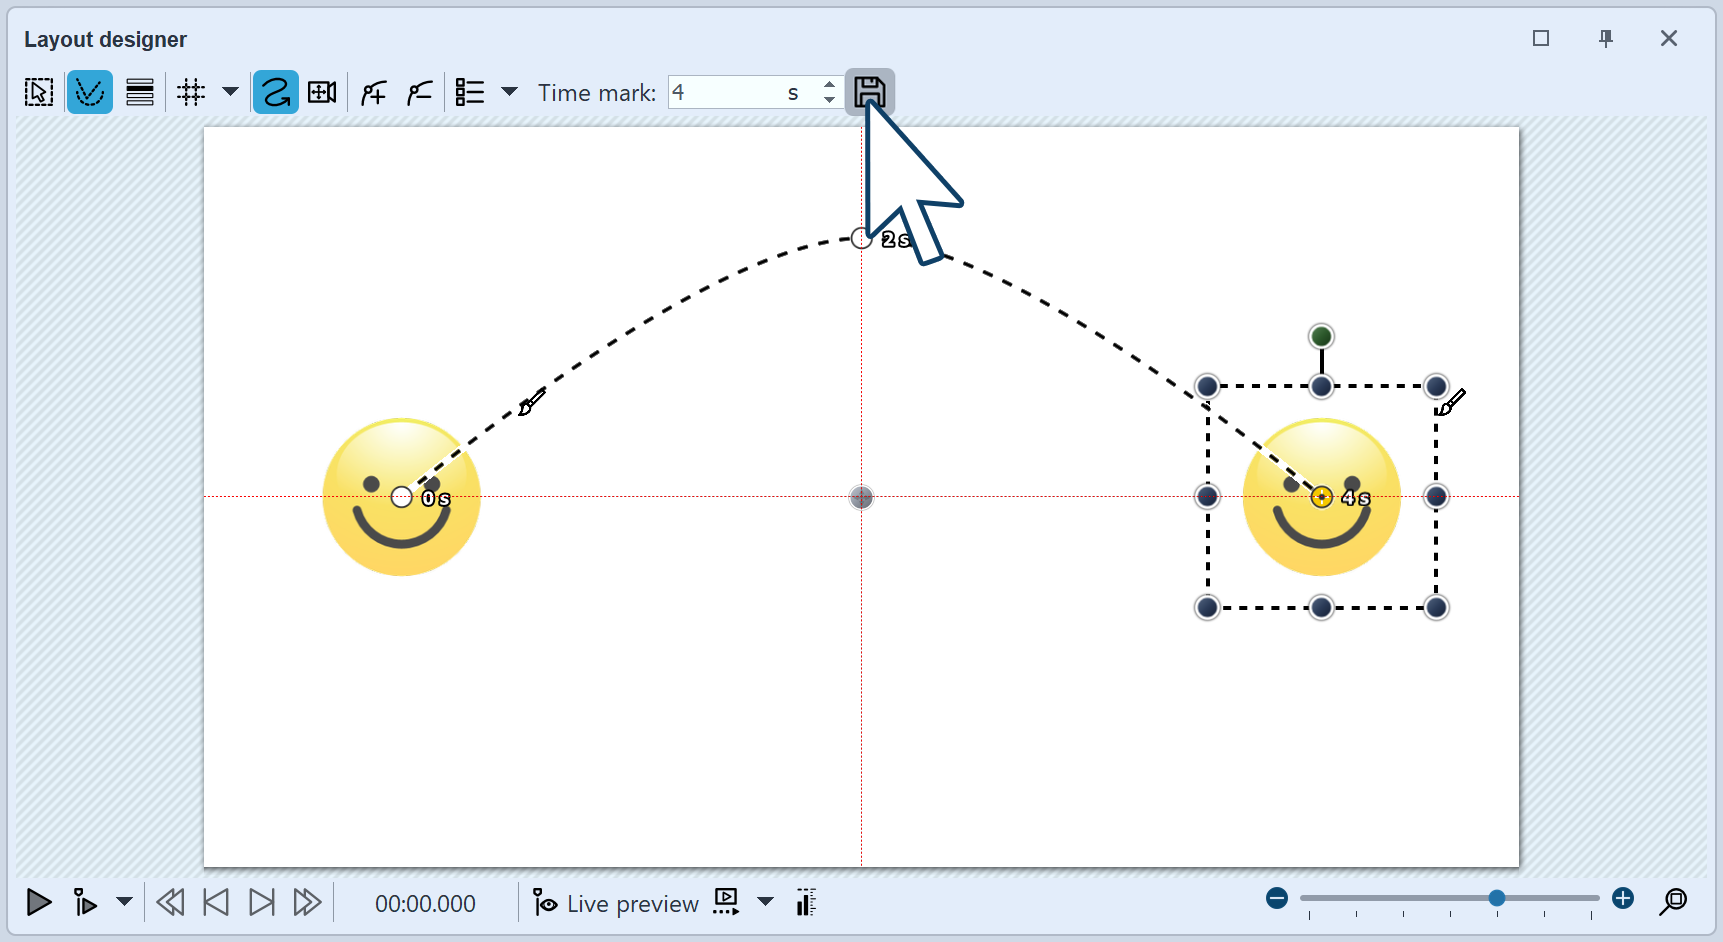
Task: Open the zoom-to-fit magnifier icon
Action: tap(1674, 901)
